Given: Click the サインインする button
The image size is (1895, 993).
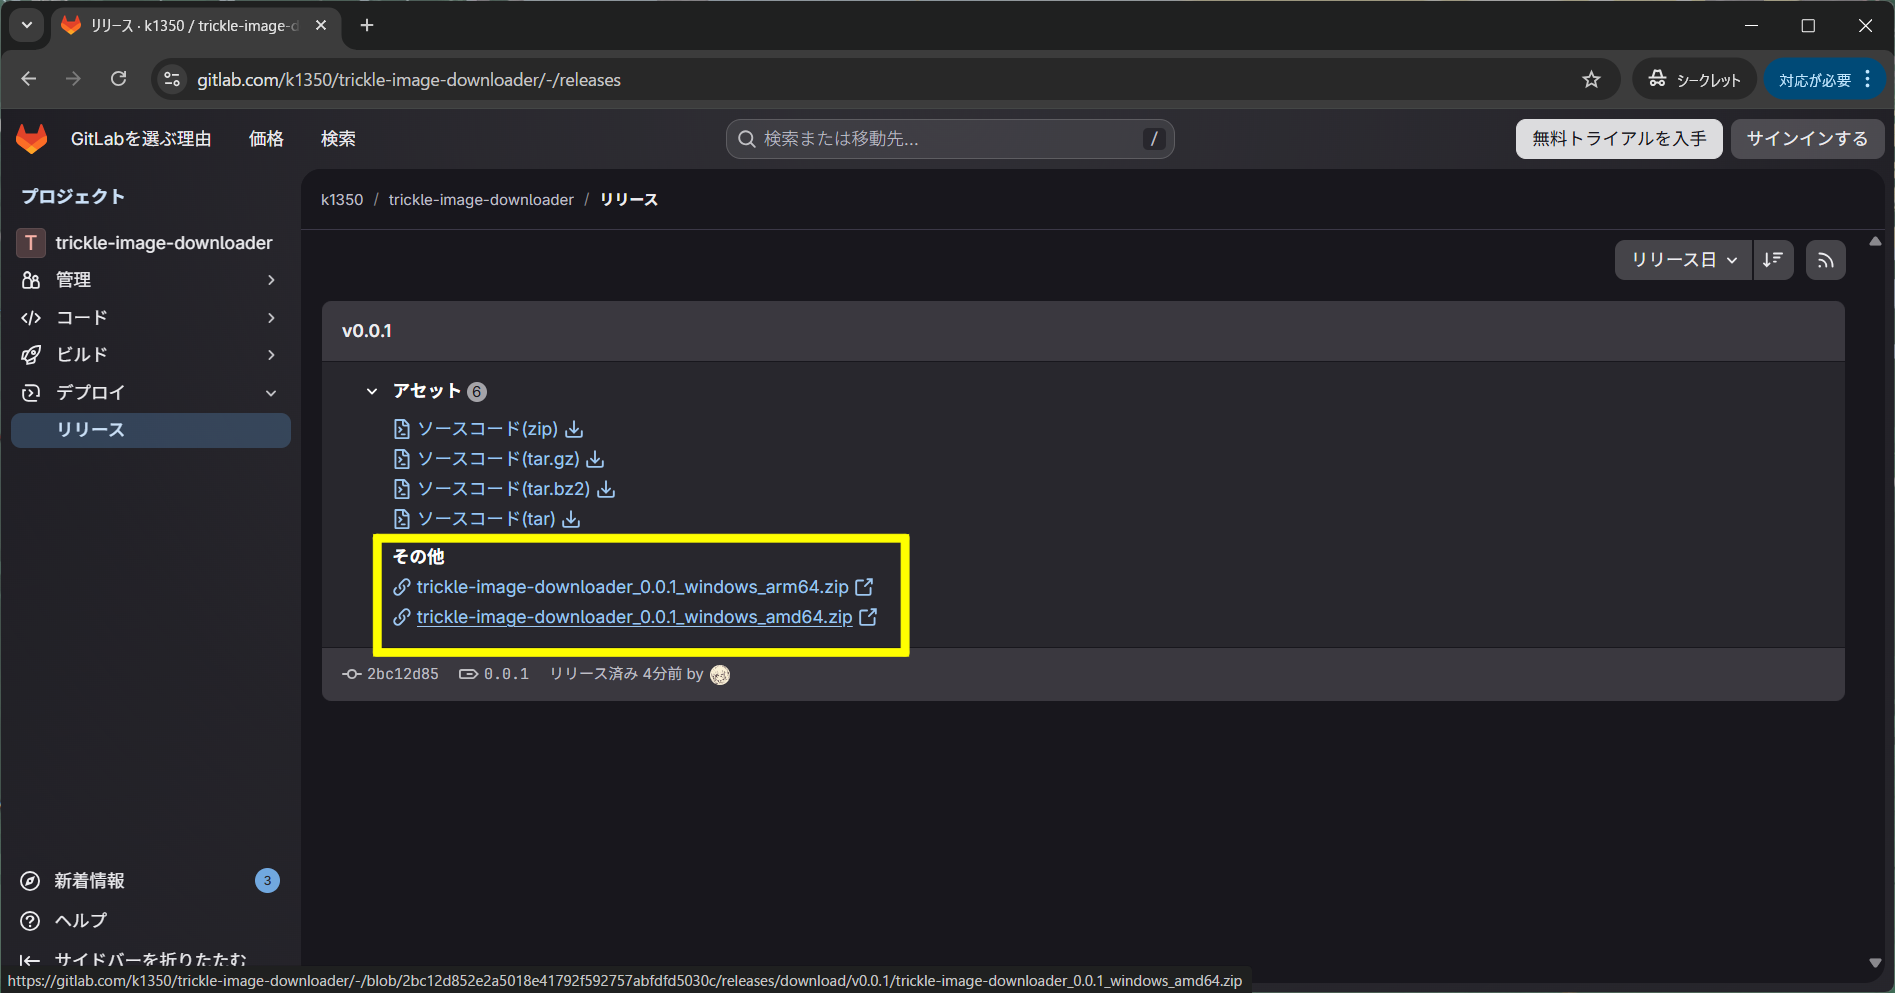Looking at the screenshot, I should pyautogui.click(x=1806, y=139).
